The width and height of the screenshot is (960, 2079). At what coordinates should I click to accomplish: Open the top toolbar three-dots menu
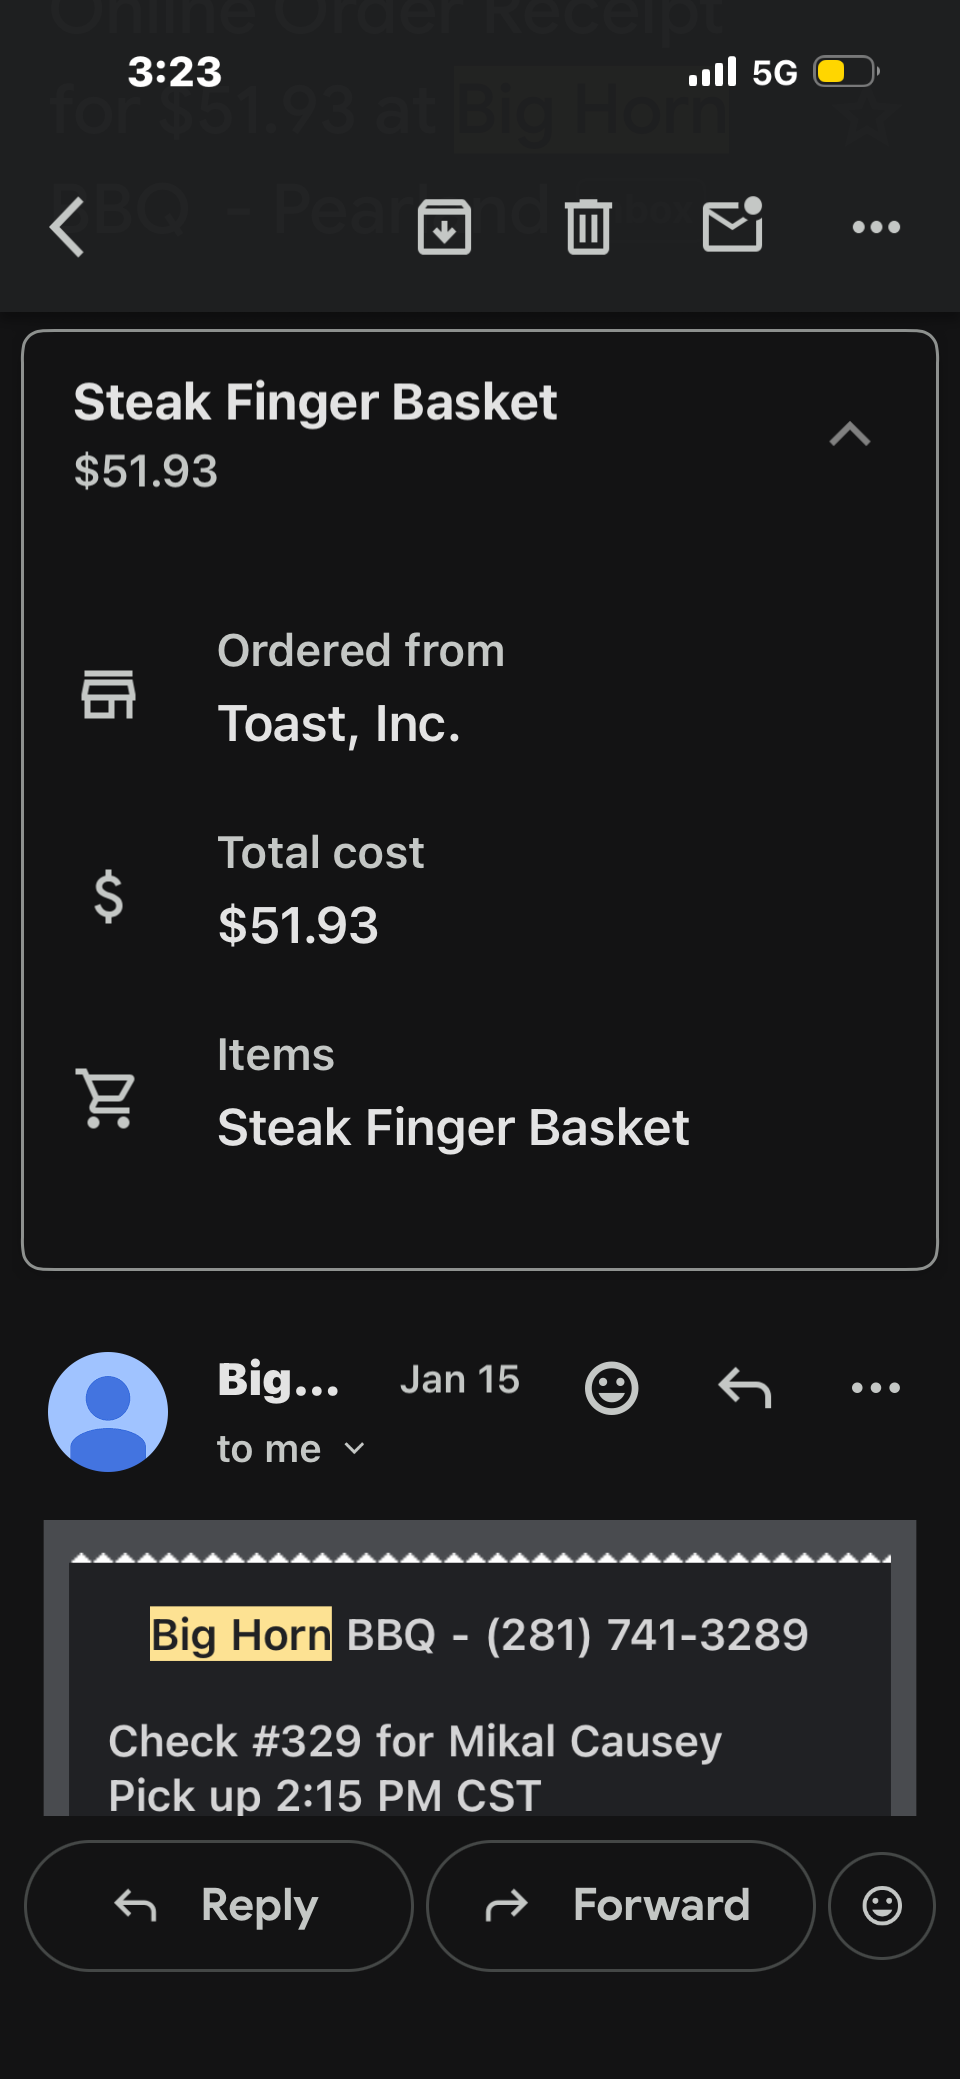876,228
